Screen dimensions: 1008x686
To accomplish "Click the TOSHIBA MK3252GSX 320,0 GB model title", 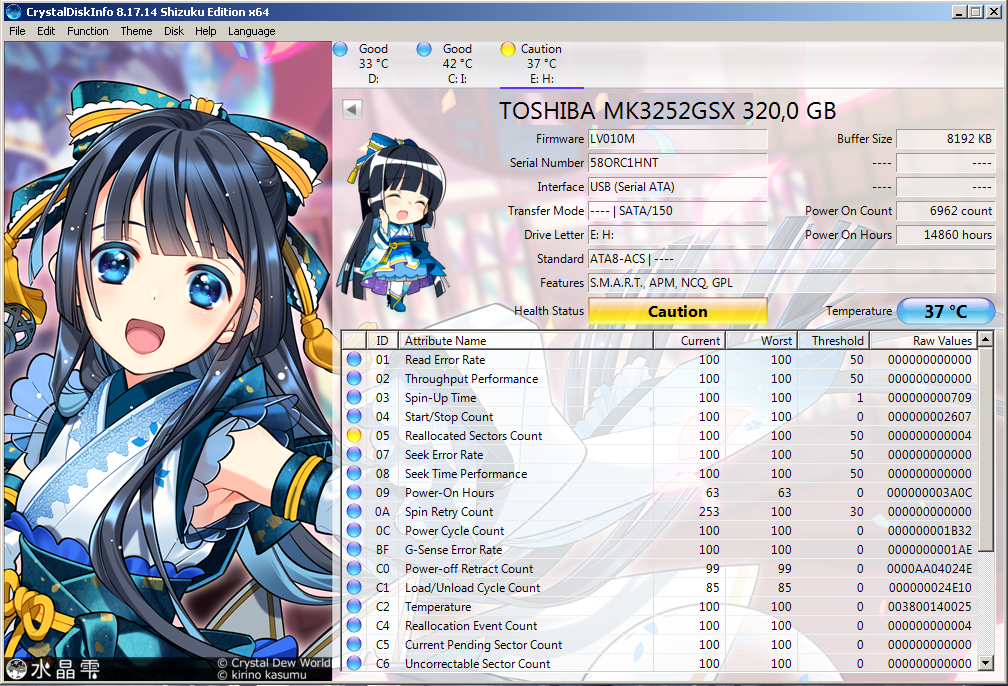I will (x=668, y=111).
